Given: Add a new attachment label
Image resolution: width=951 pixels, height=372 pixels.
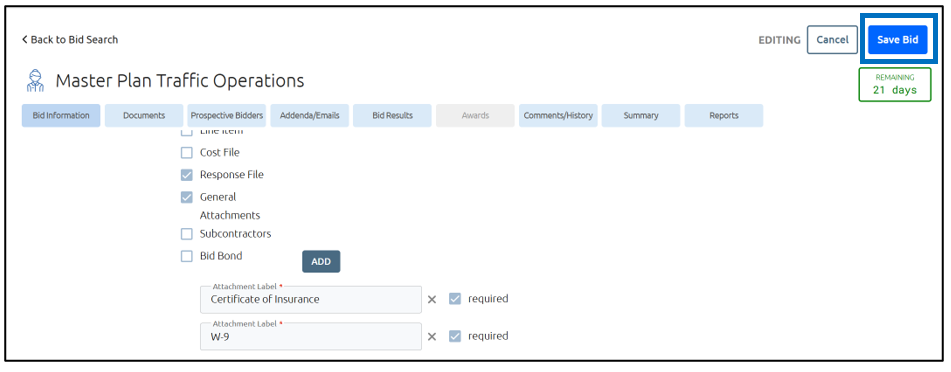Looking at the screenshot, I should click(321, 262).
